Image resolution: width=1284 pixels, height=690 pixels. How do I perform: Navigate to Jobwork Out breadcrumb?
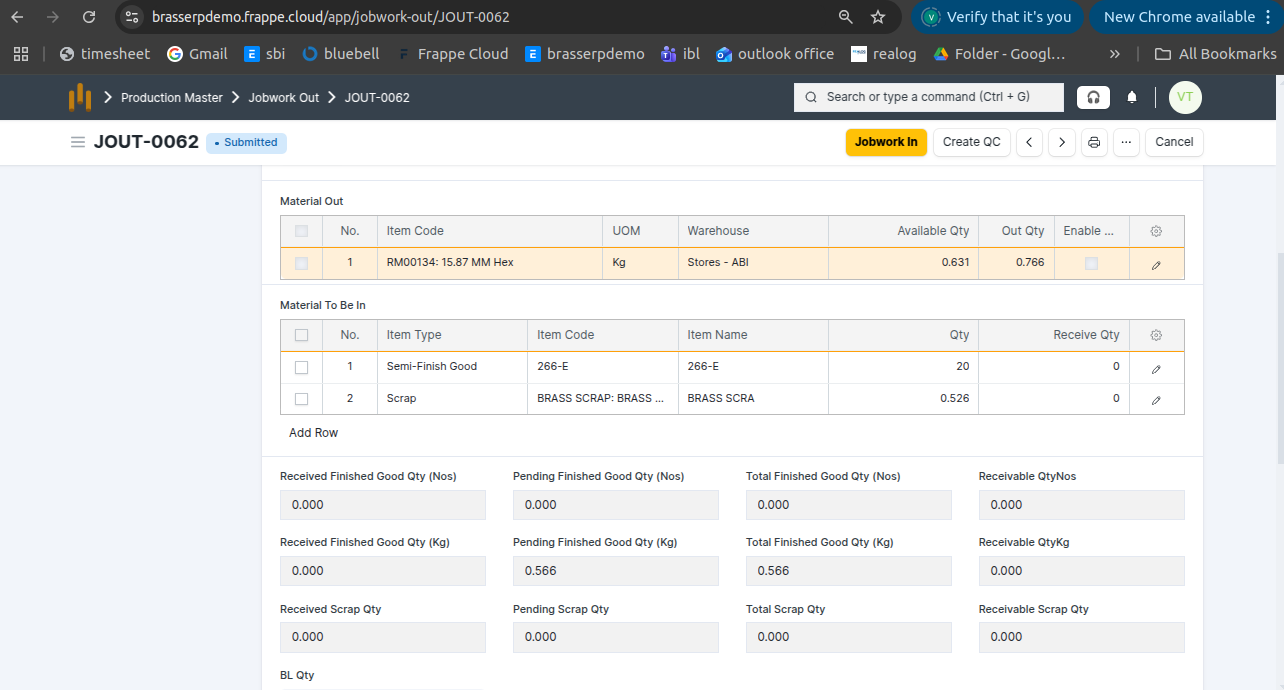click(283, 98)
